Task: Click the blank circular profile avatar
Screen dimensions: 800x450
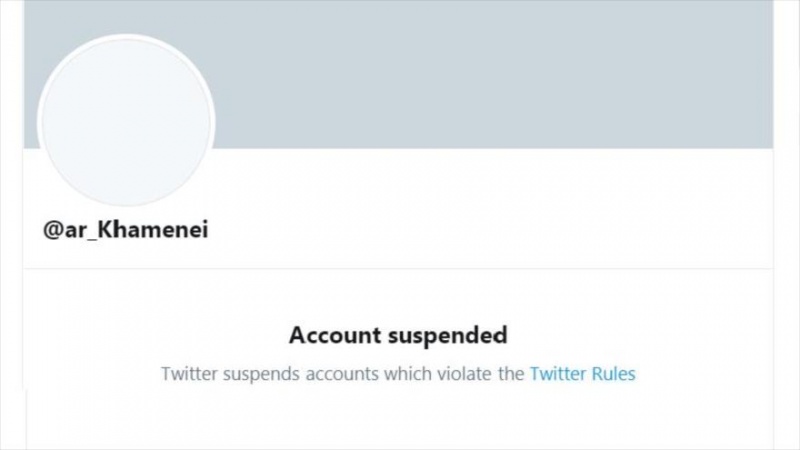Action: point(125,122)
